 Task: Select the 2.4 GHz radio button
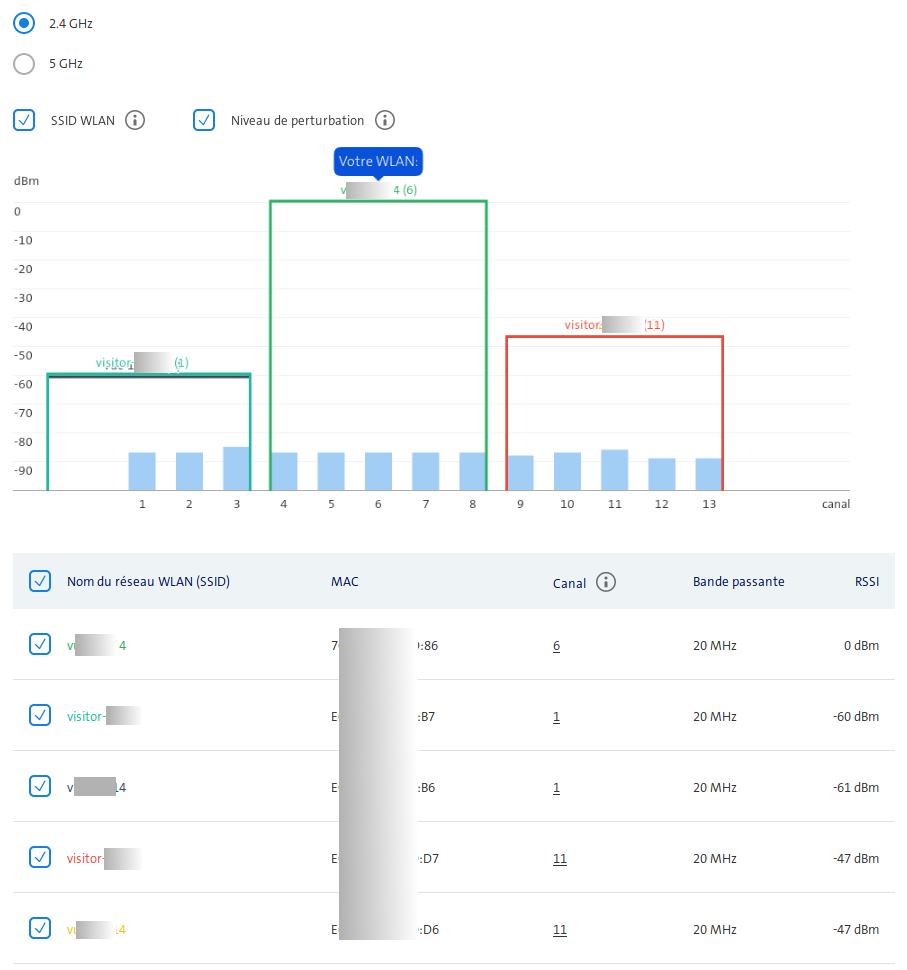(x=25, y=23)
